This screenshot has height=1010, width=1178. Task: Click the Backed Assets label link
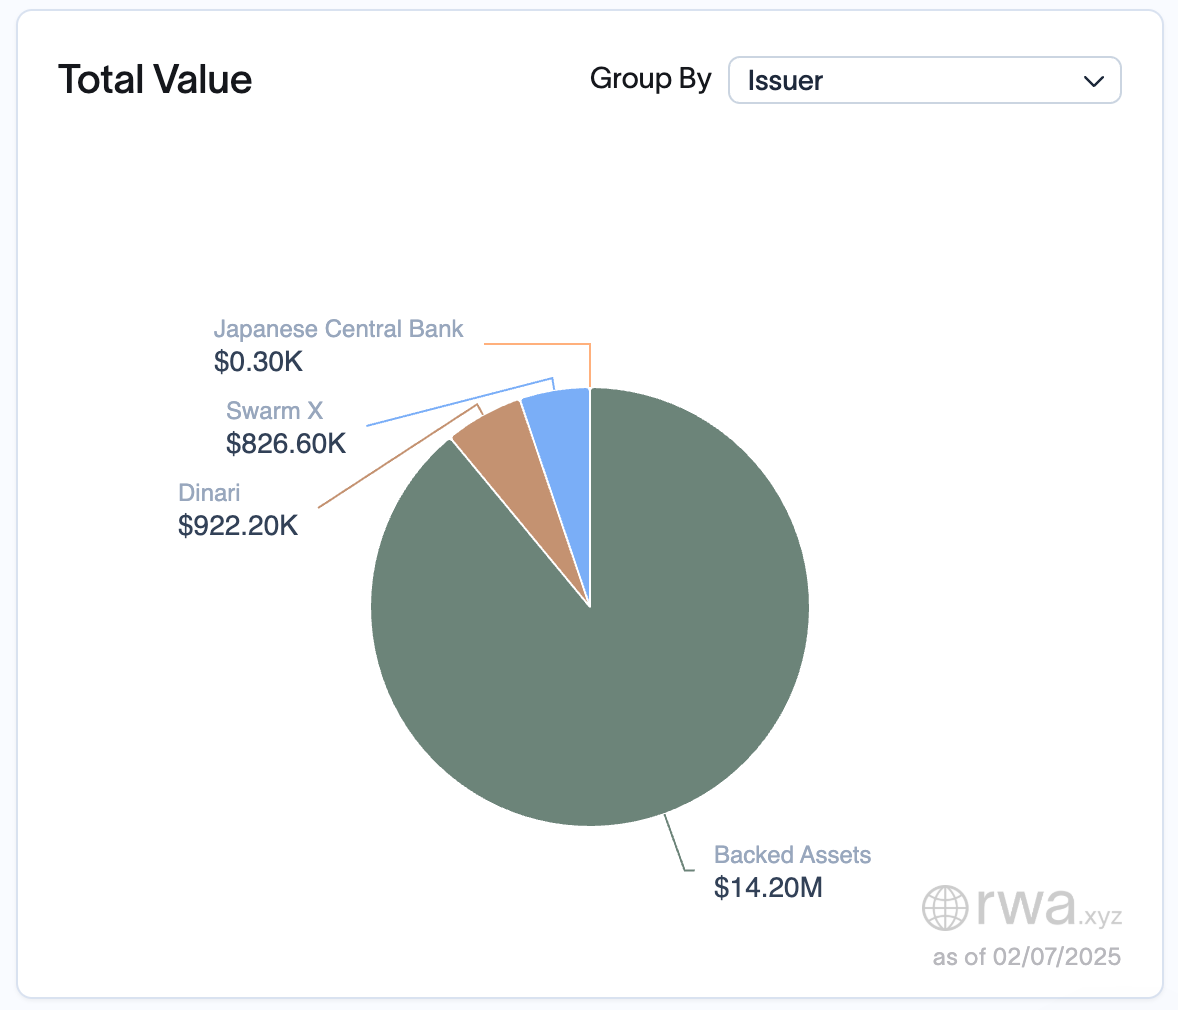tap(792, 856)
